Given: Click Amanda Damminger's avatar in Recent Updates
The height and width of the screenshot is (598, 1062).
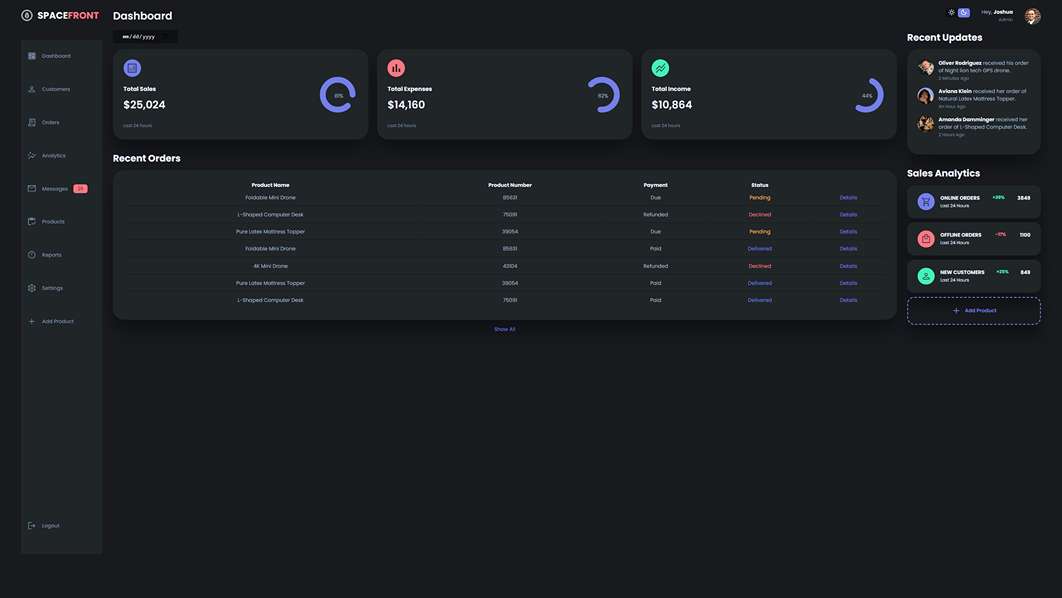Looking at the screenshot, I should [926, 123].
